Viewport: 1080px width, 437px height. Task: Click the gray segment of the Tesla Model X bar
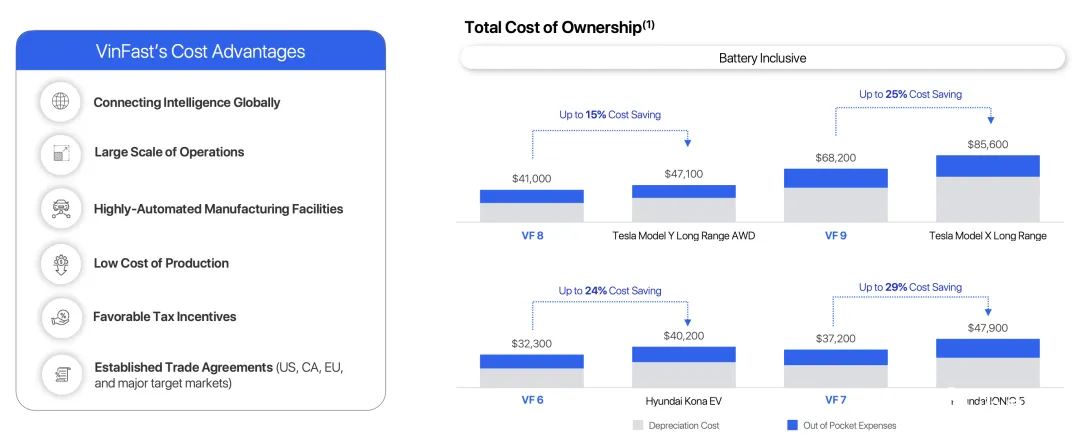click(x=988, y=199)
